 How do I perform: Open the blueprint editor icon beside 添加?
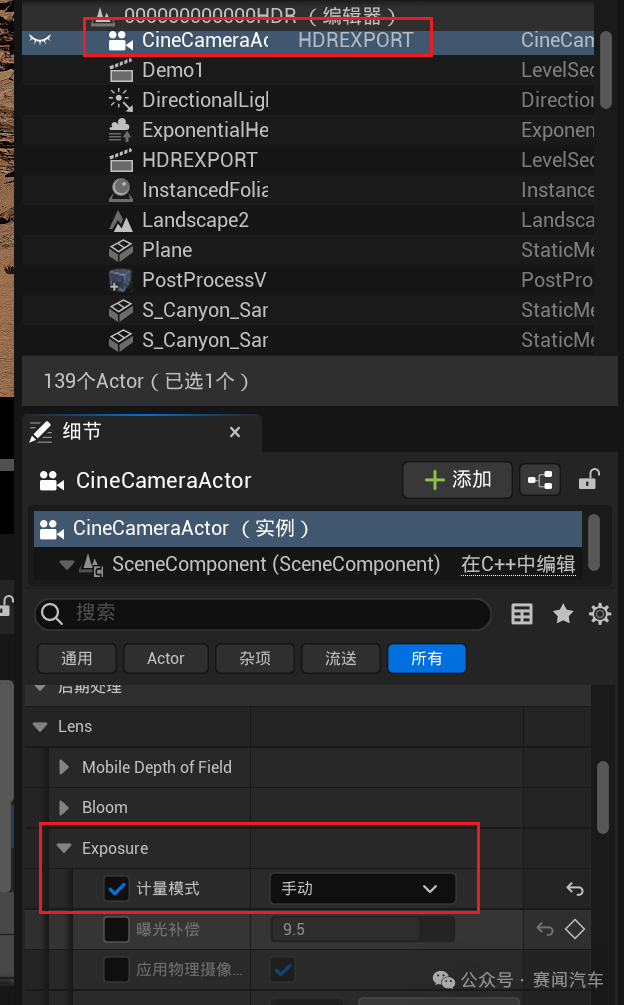(540, 479)
